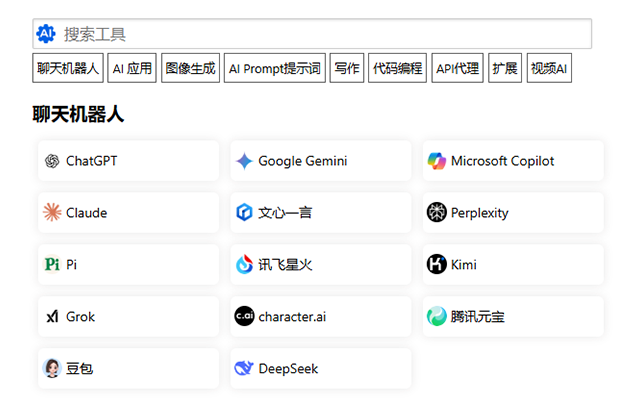Open the Google Gemini link text

pyautogui.click(x=302, y=161)
